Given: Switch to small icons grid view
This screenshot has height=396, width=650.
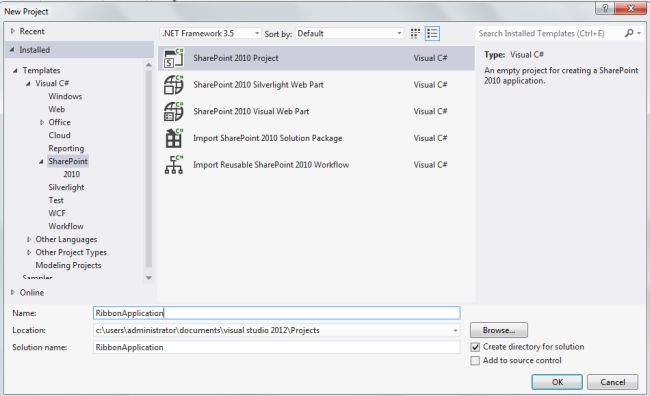Looking at the screenshot, I should tap(415, 34).
